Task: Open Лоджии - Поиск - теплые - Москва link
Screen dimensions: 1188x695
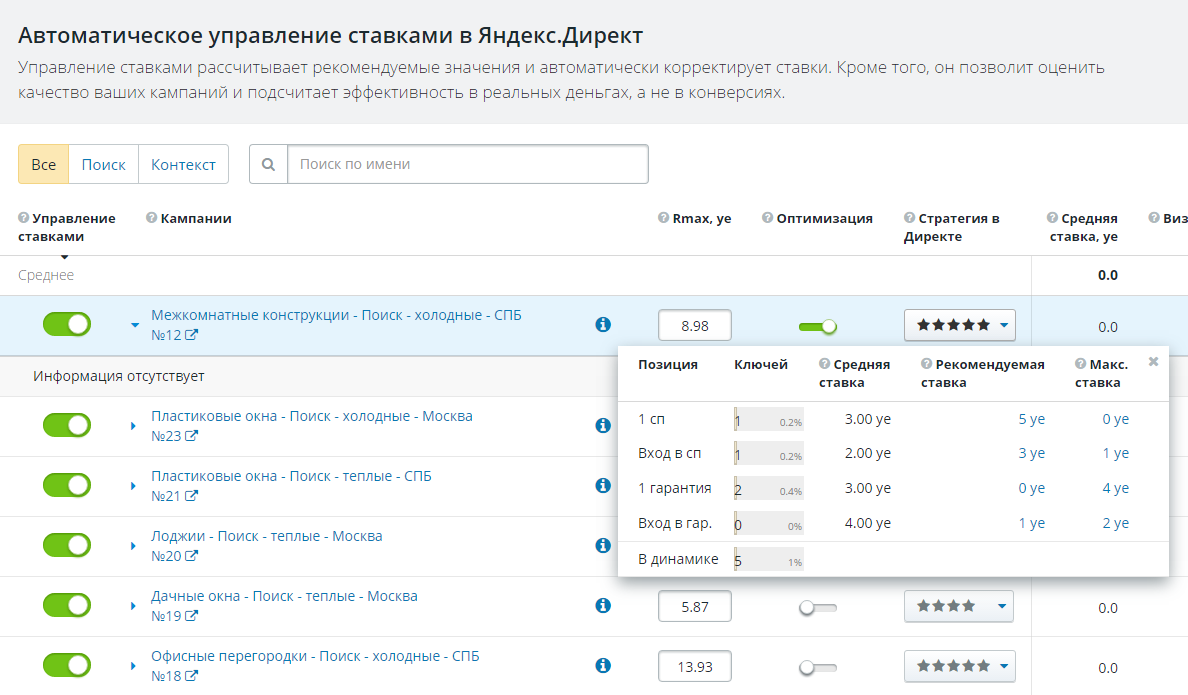Action: 267,536
